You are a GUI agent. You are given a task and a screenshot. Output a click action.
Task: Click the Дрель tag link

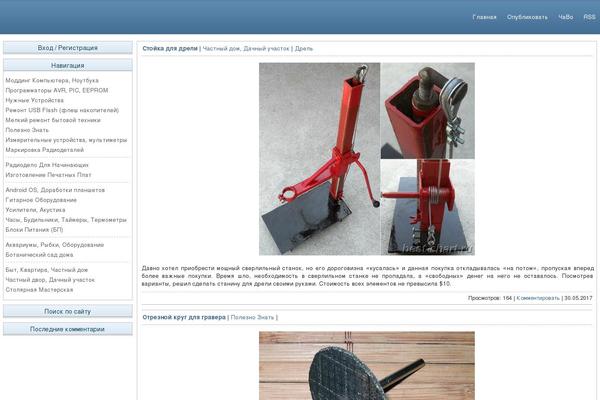click(x=304, y=49)
